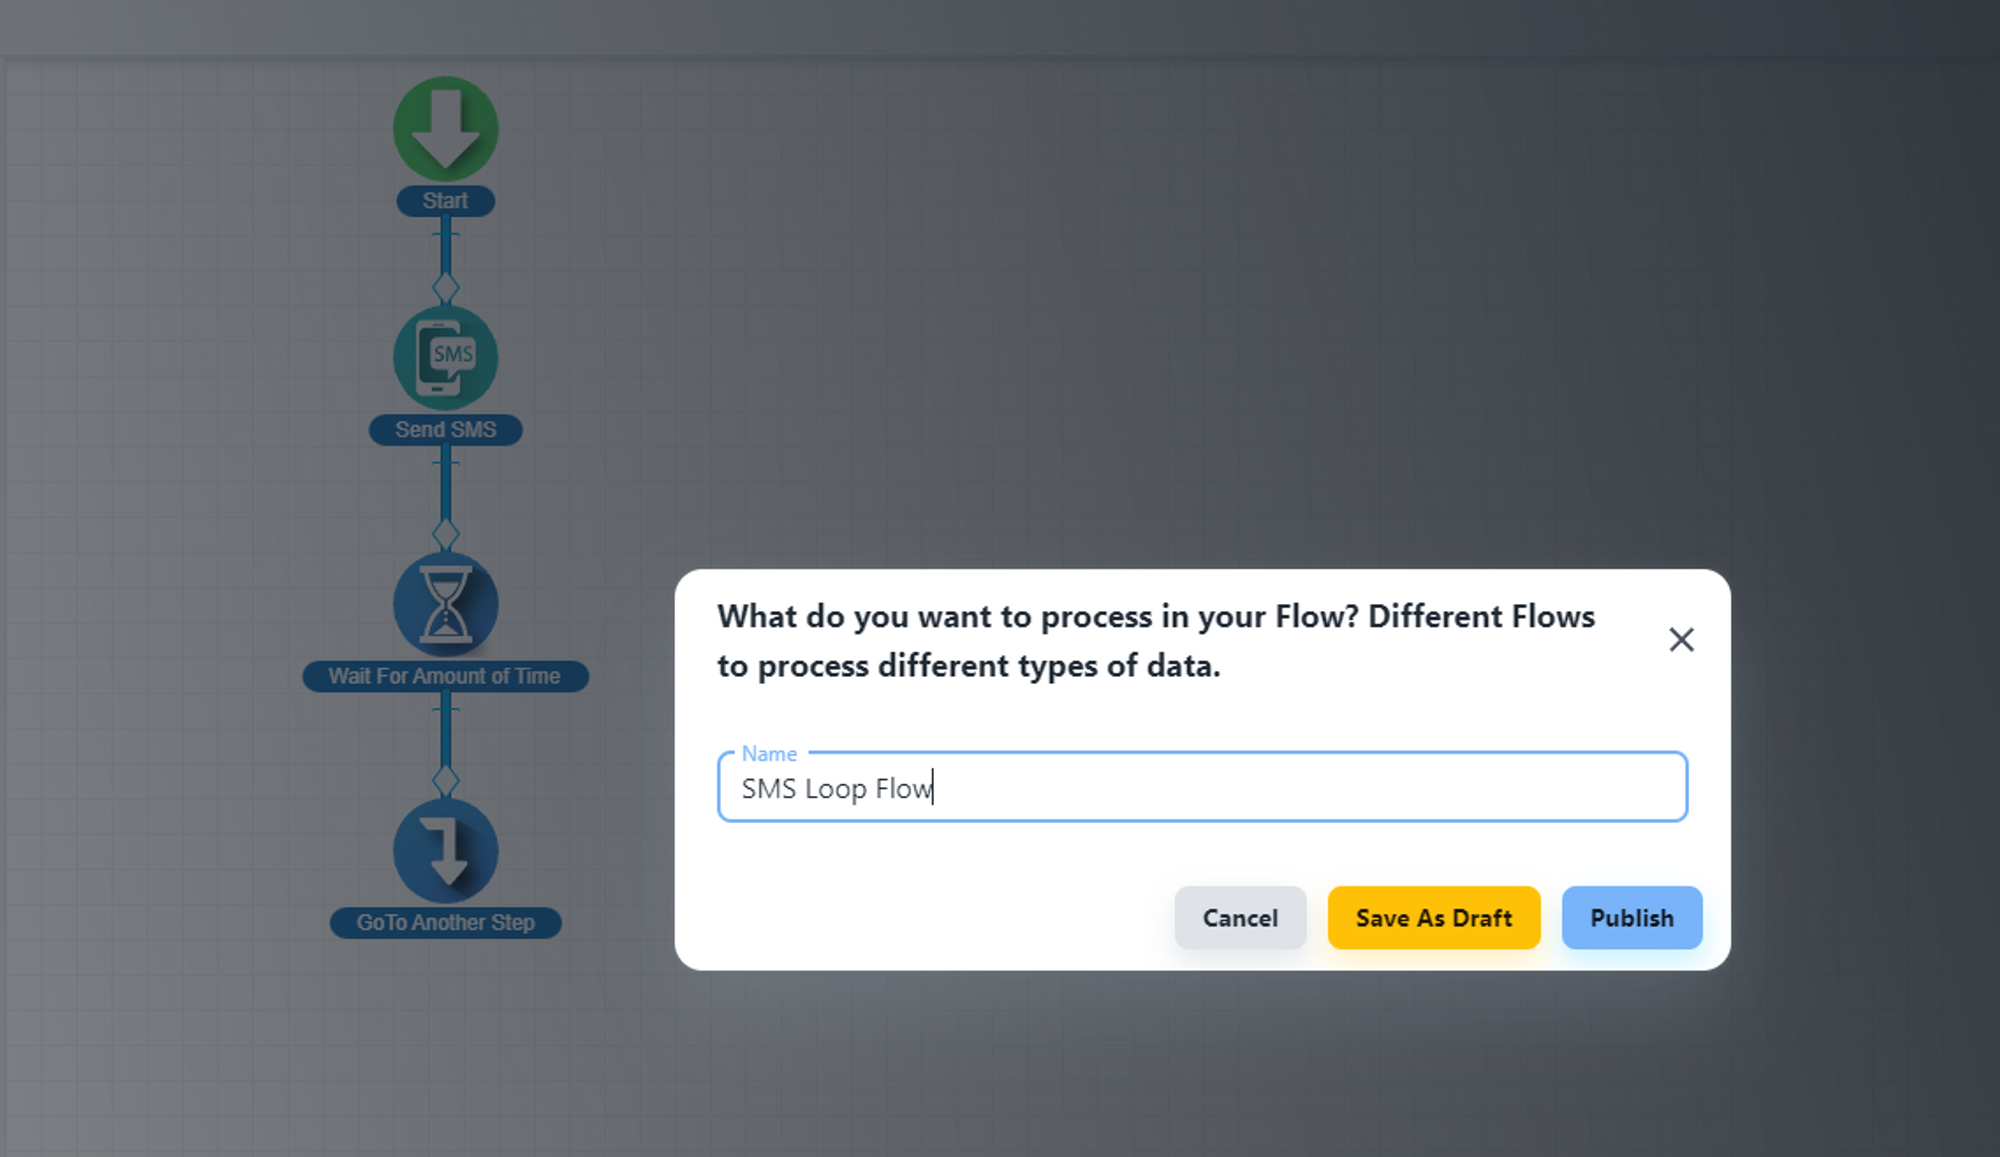This screenshot has width=2000, height=1157.
Task: Select the GoTo Another Step label
Action: tap(445, 923)
